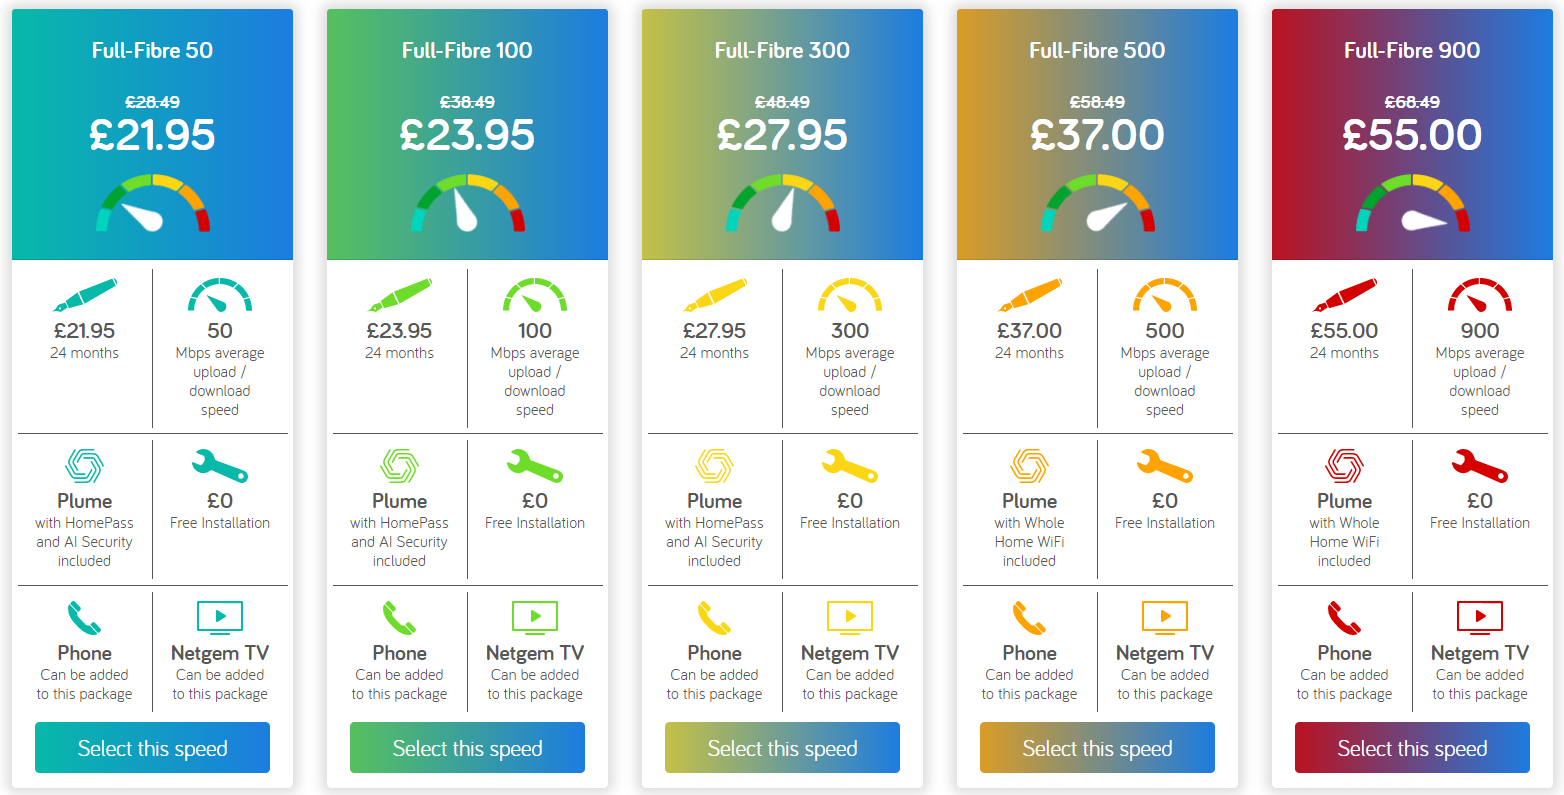Click the red wrench Free Installation icon

coord(1480,466)
